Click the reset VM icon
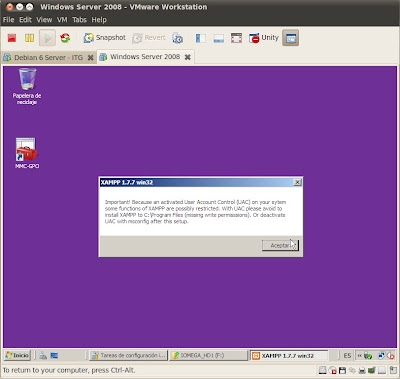This screenshot has width=400, height=379. point(65,38)
